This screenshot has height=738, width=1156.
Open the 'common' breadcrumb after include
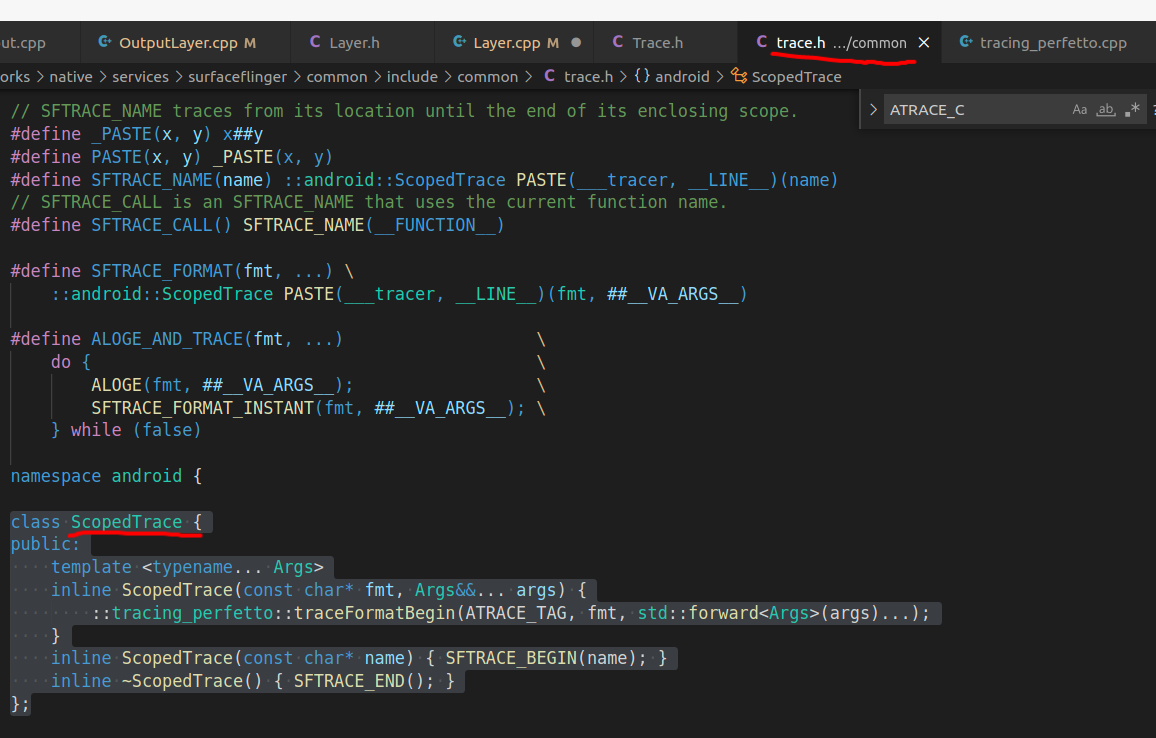(x=487, y=77)
